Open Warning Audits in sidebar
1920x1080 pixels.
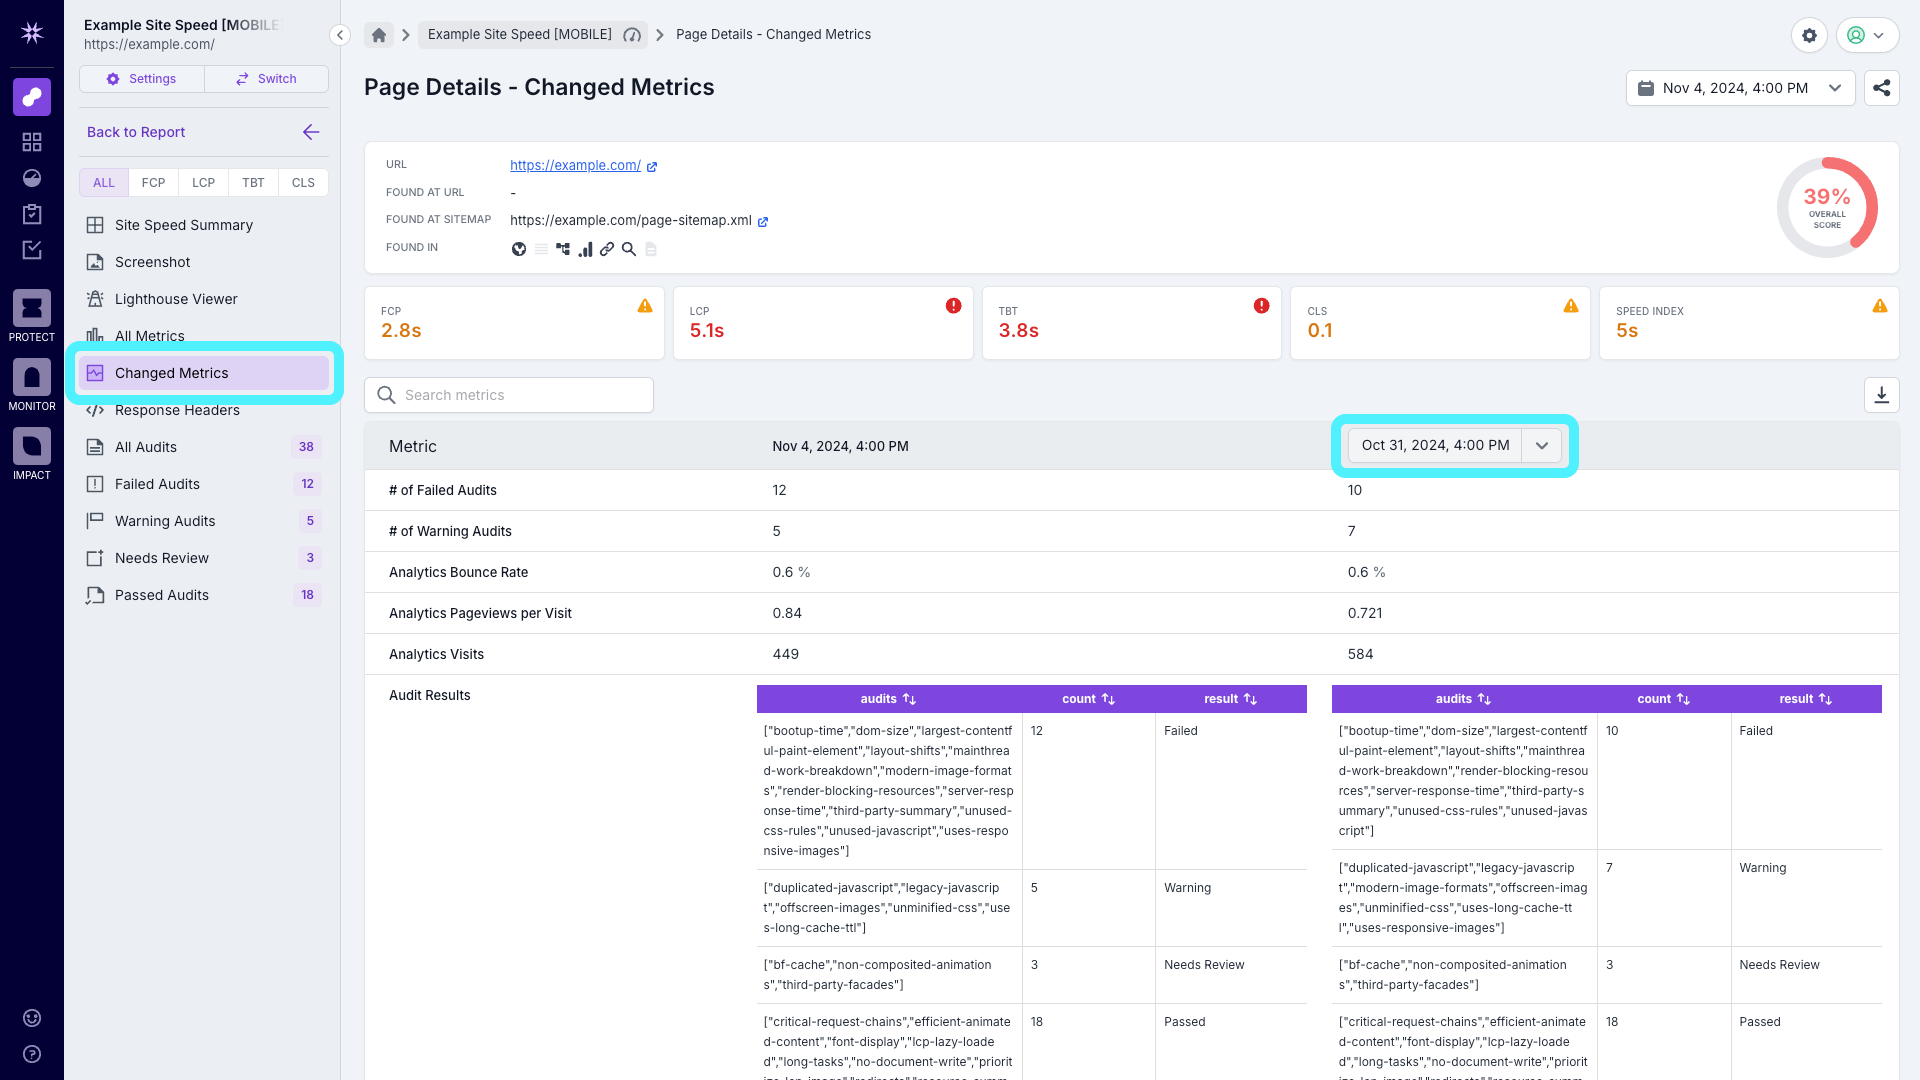pos(204,521)
